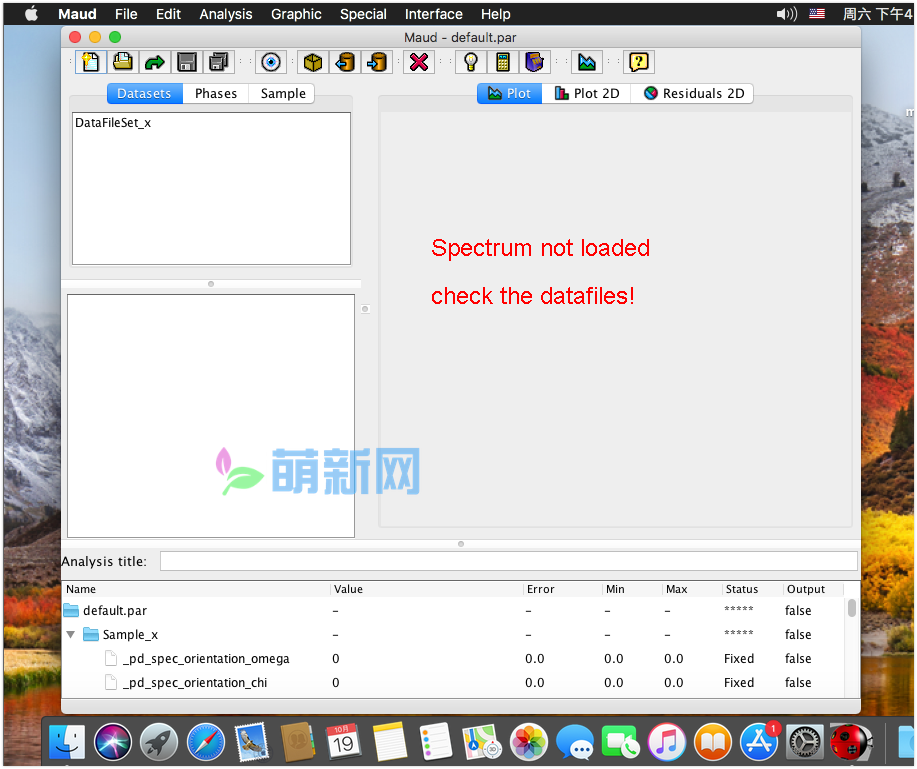Screen dimensions: 917x769
Task: Click the parameter table scrollbar thumb
Action: pos(852,608)
